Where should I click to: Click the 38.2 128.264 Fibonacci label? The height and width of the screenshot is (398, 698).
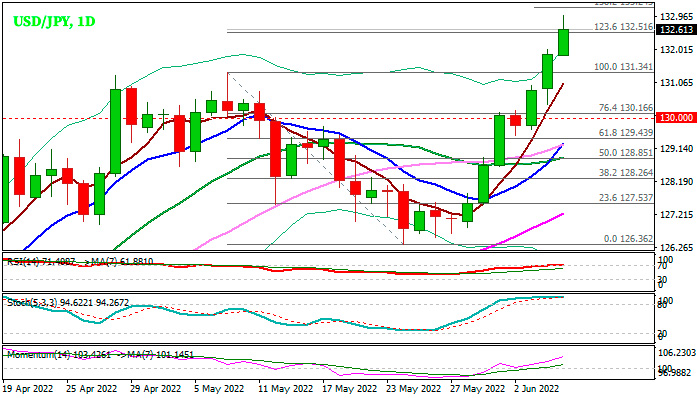(626, 173)
